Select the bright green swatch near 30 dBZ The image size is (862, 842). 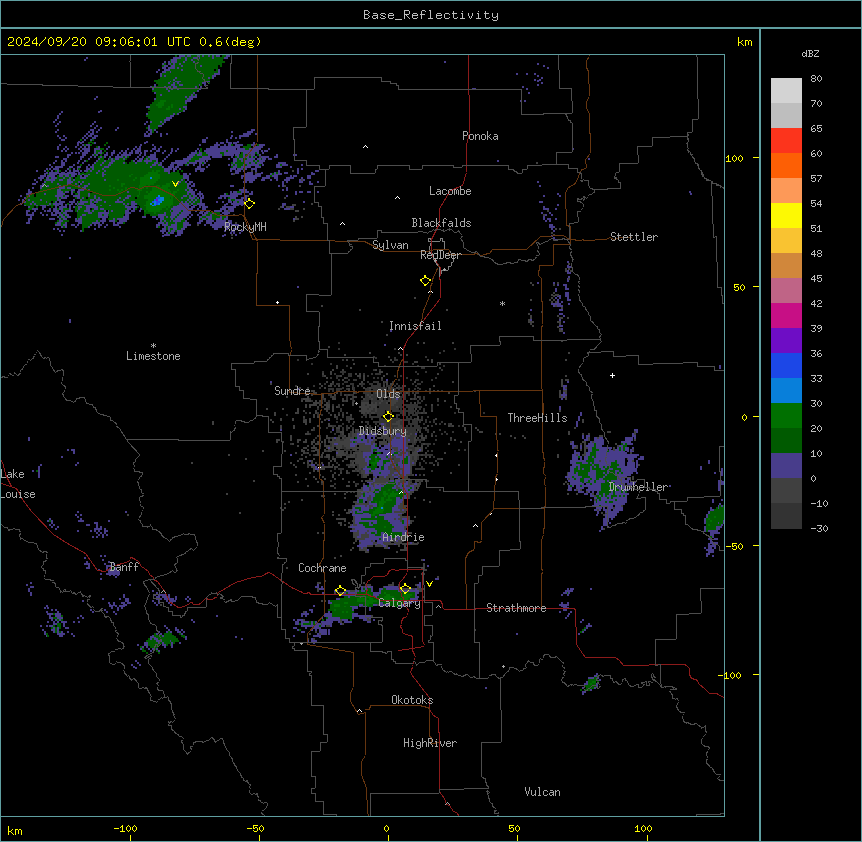point(786,416)
